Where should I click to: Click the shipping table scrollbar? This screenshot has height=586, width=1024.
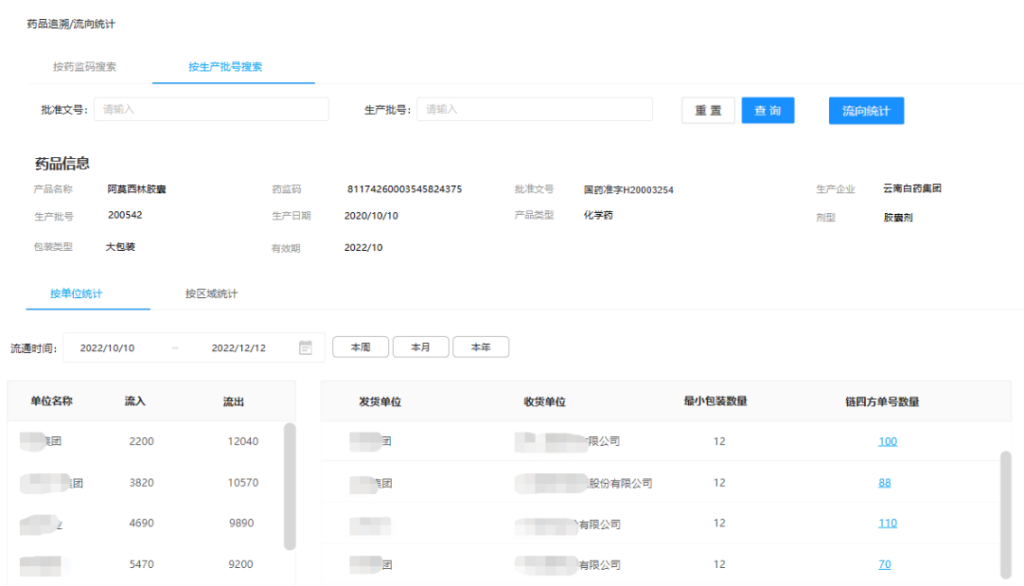coord(1006,515)
